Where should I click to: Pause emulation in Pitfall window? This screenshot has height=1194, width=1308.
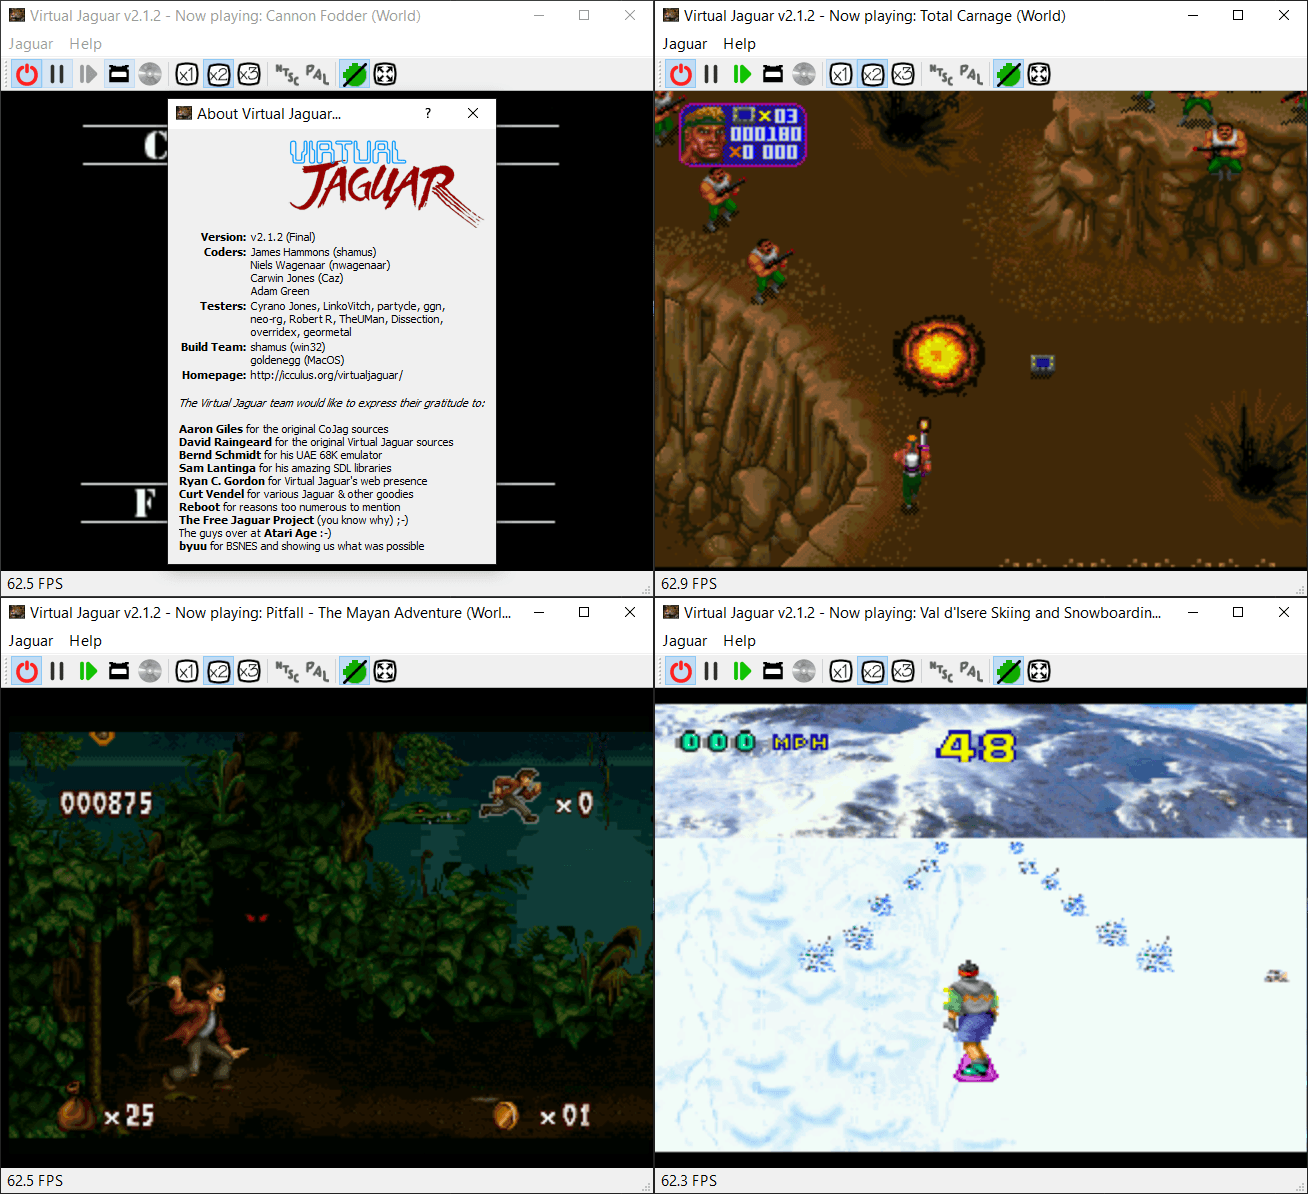58,671
